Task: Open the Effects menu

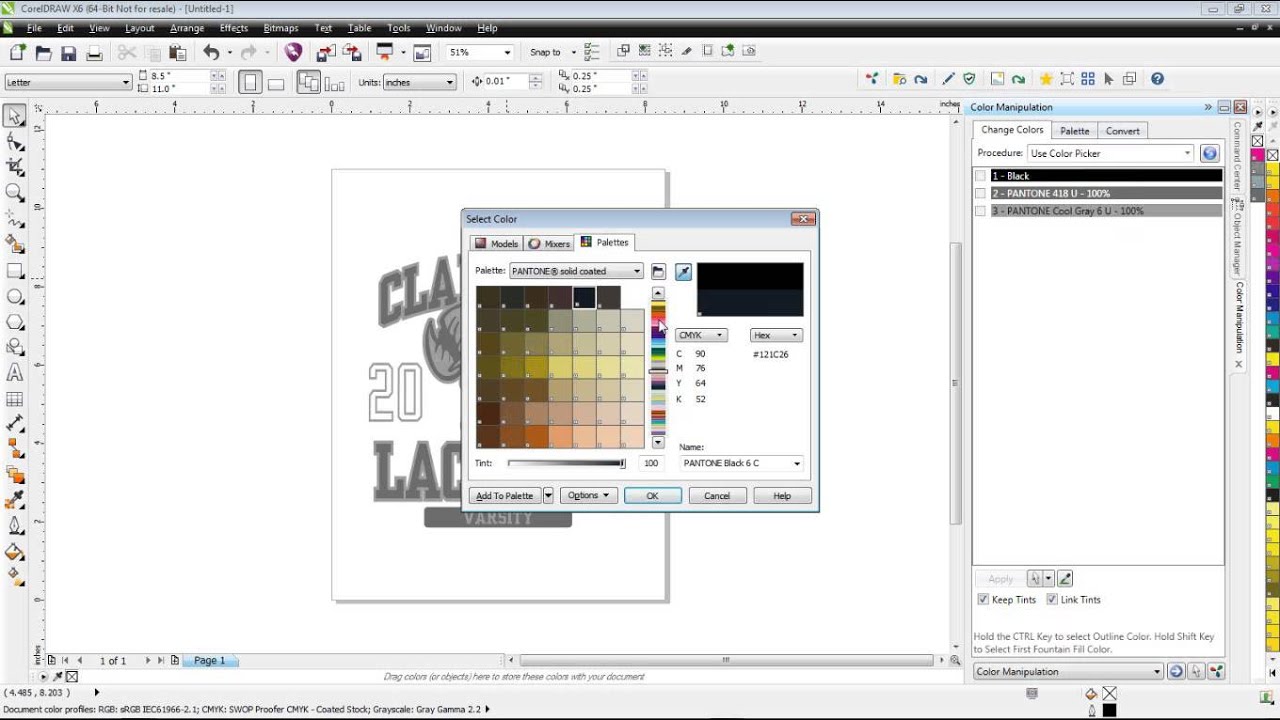Action: coord(234,28)
